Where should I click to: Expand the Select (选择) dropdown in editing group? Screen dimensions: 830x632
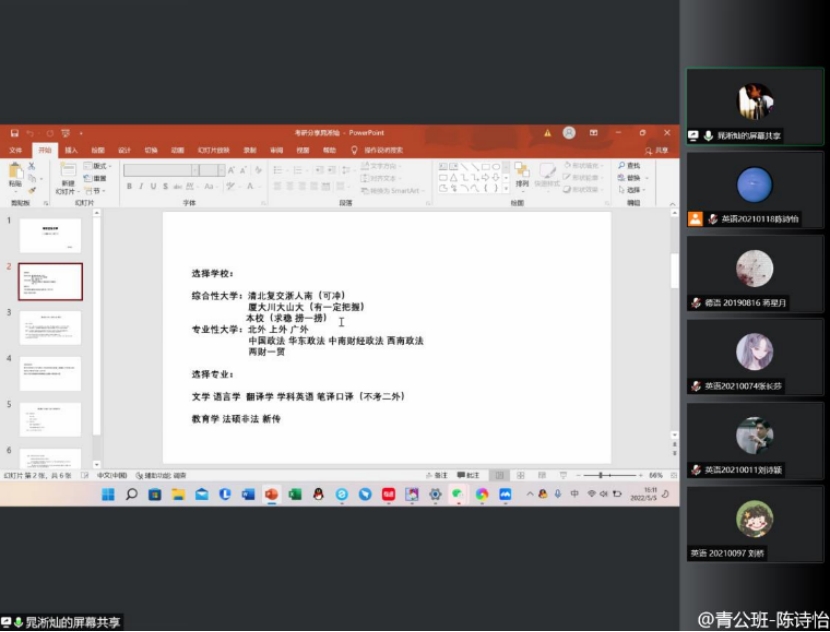[632, 189]
